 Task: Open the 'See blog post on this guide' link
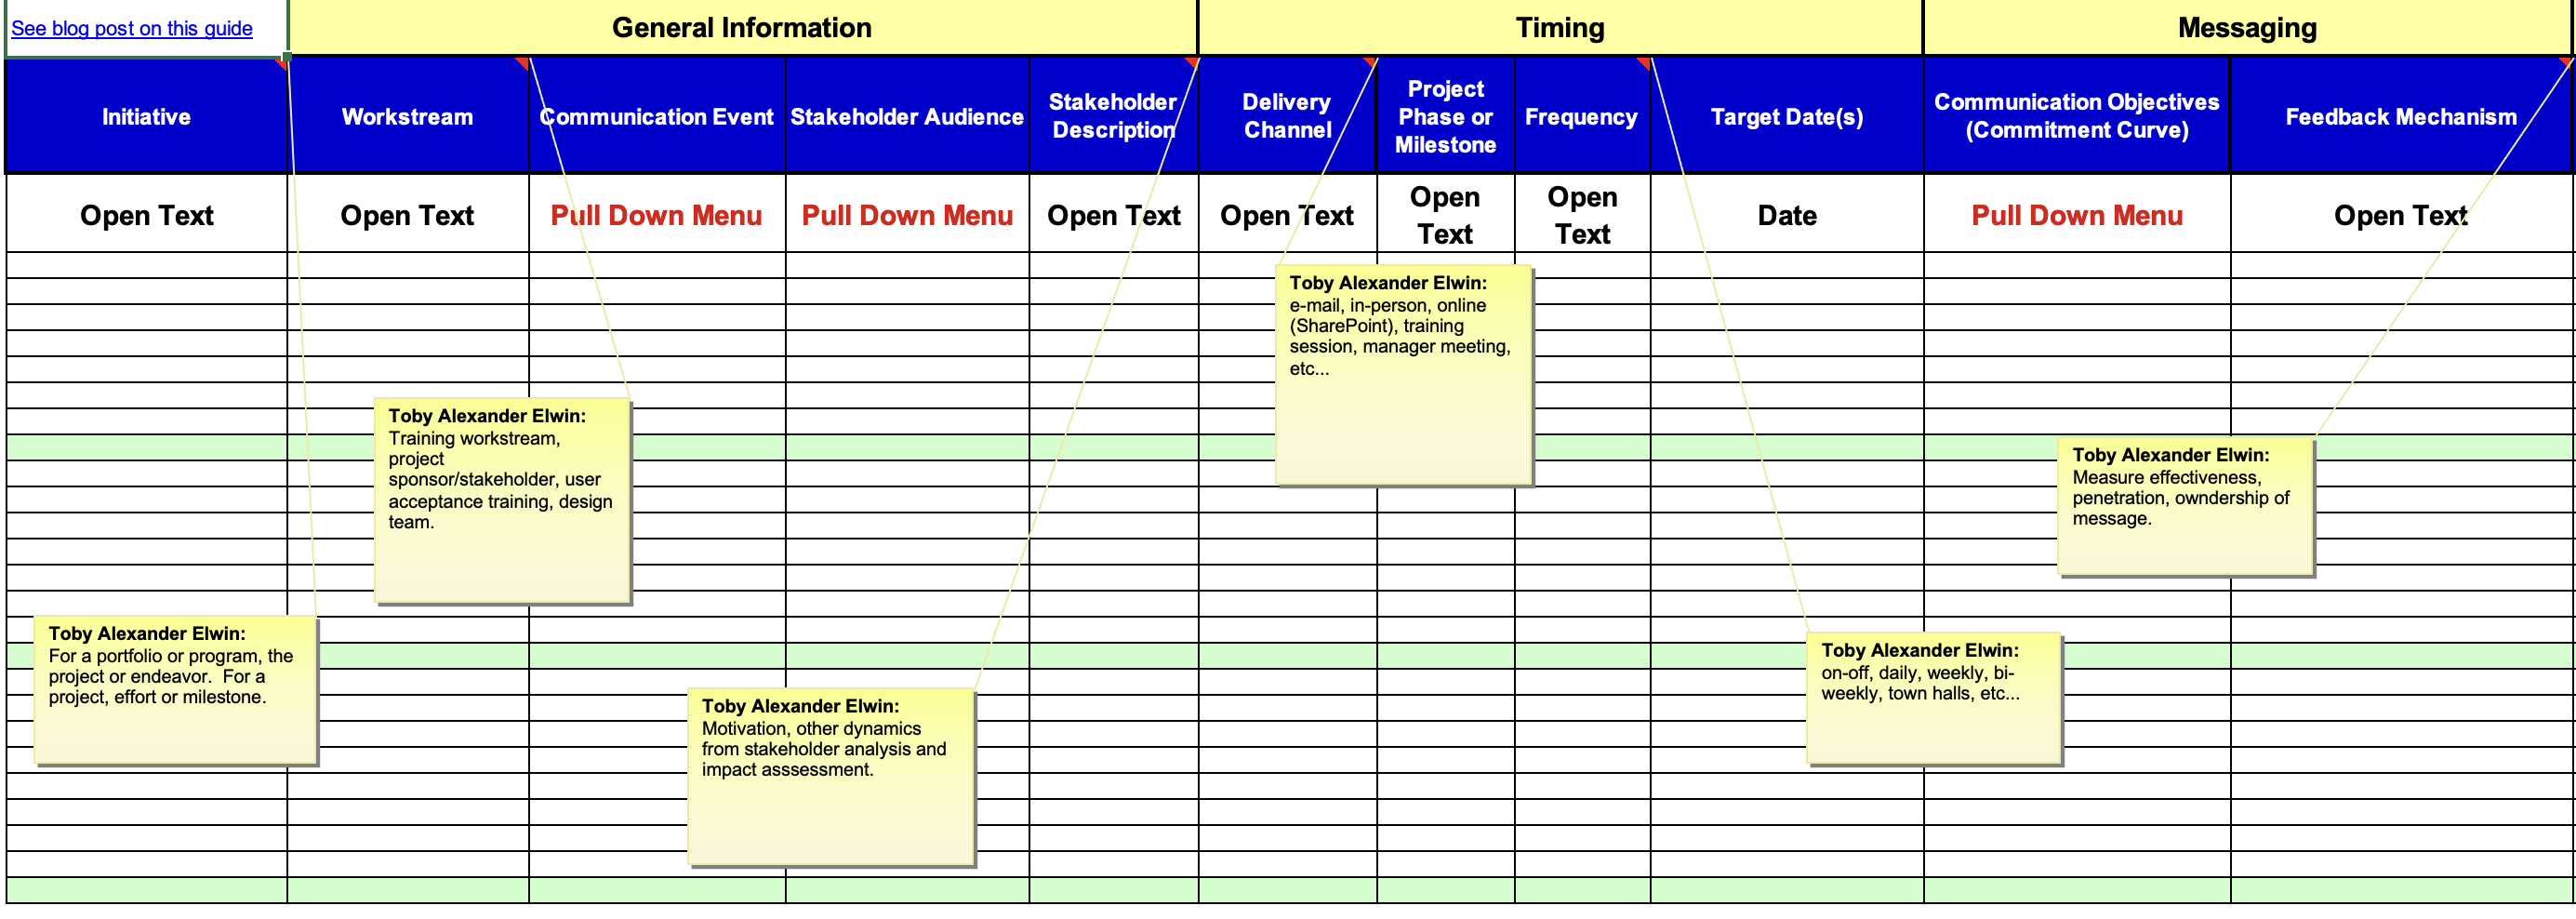(131, 28)
